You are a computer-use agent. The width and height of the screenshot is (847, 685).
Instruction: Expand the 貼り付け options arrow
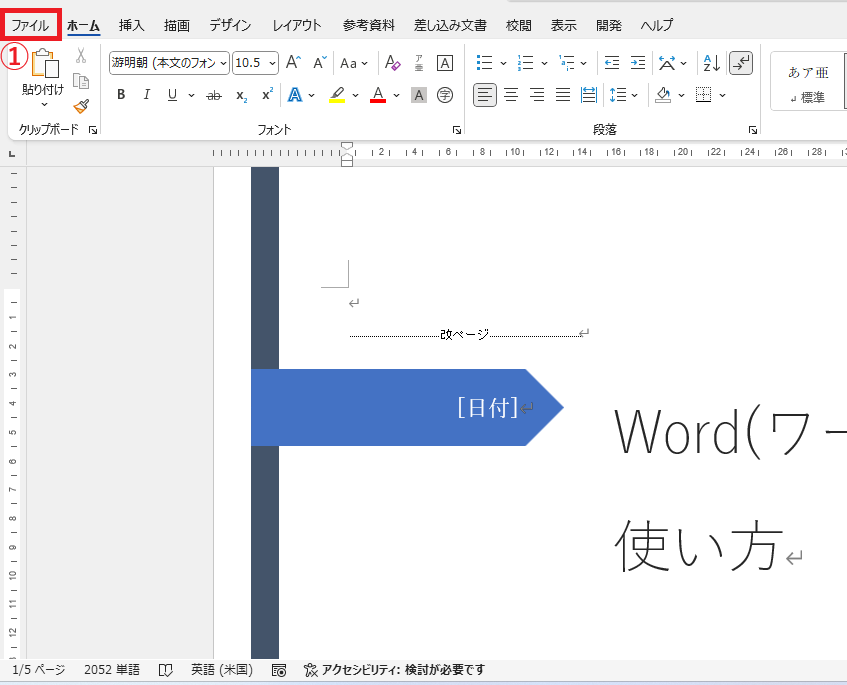(x=44, y=105)
